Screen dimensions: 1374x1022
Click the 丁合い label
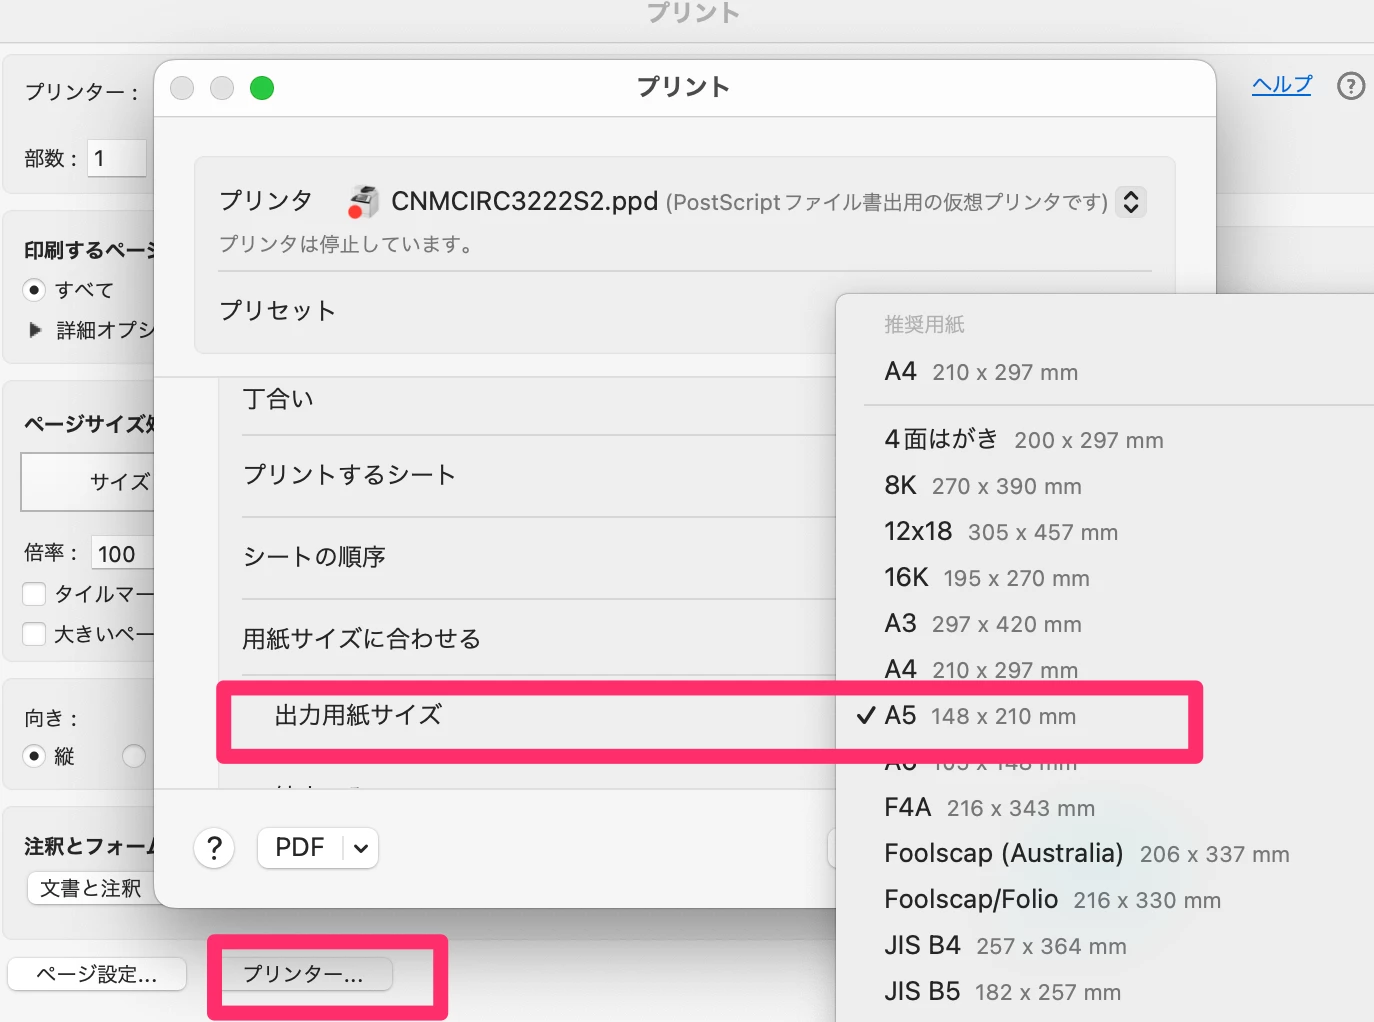[278, 399]
